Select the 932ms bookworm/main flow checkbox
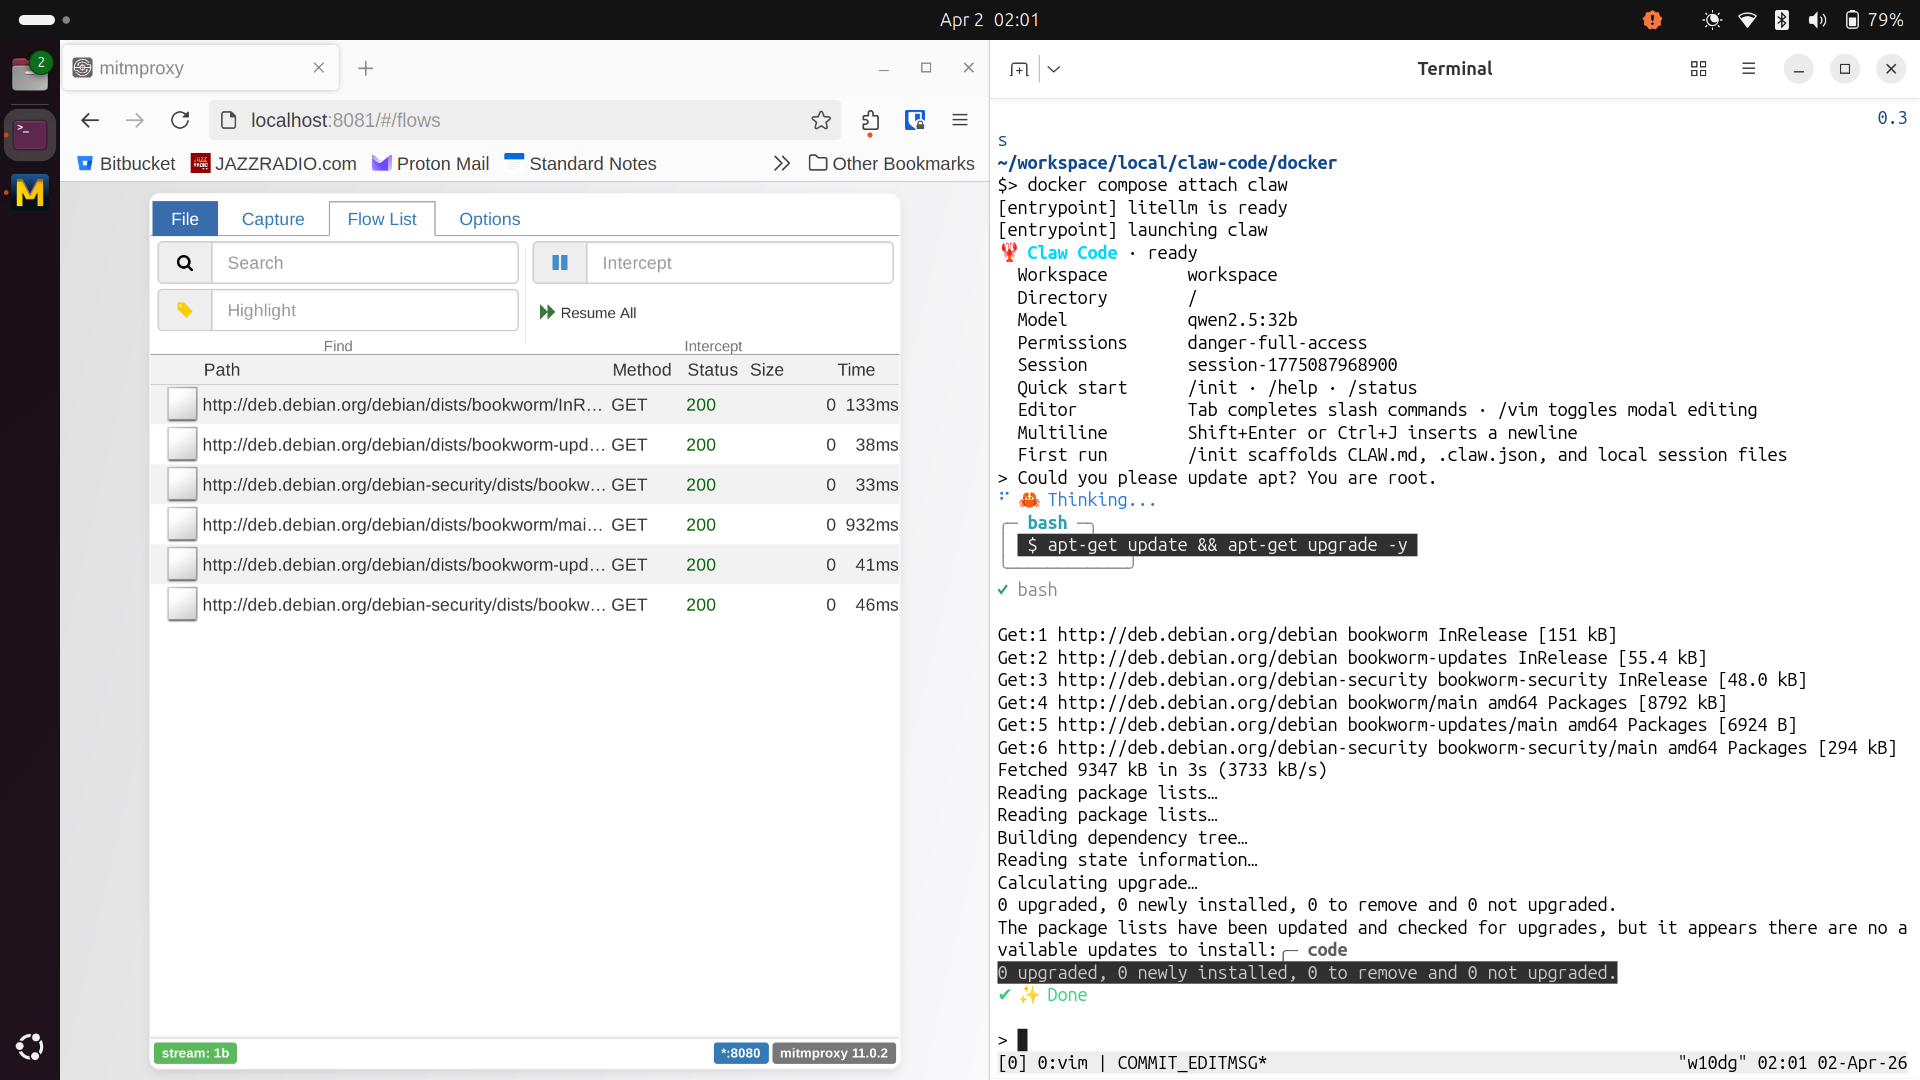This screenshot has height=1080, width=1920. click(x=182, y=525)
